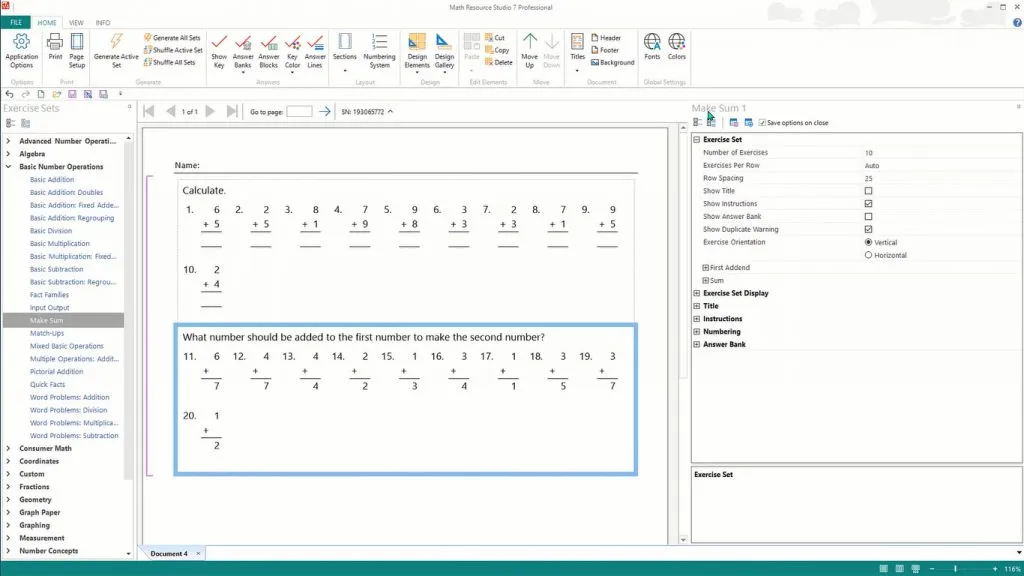Viewport: 1024px width, 576px height.
Task: Open the Sections layout menu
Action: (344, 51)
